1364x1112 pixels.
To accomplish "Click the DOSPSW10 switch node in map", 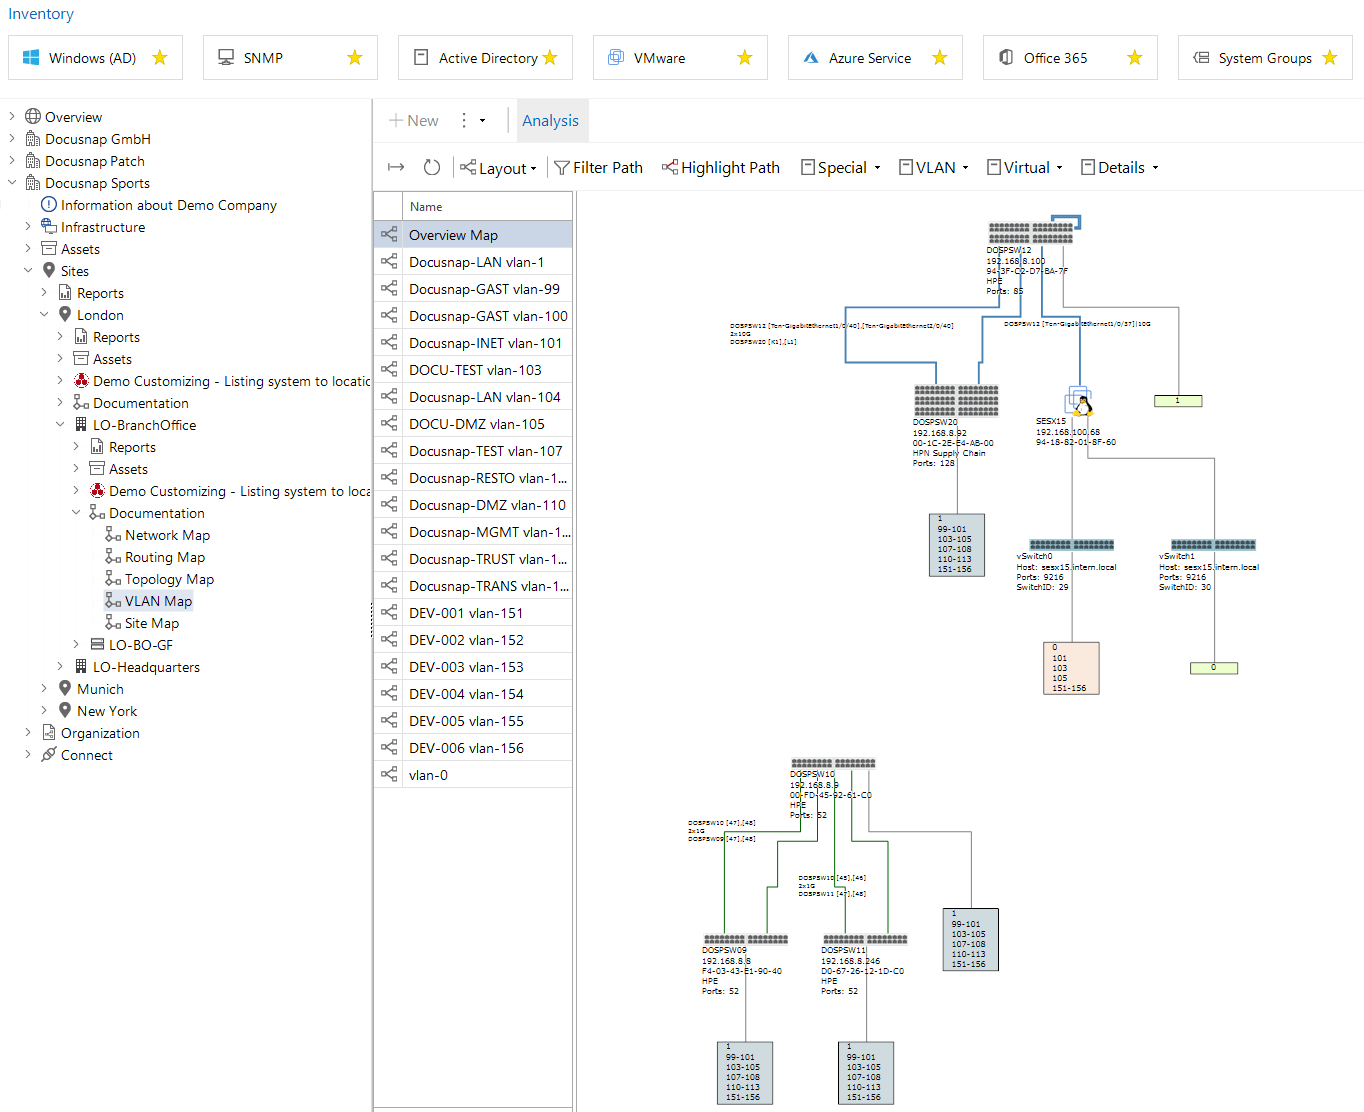I will tap(833, 763).
